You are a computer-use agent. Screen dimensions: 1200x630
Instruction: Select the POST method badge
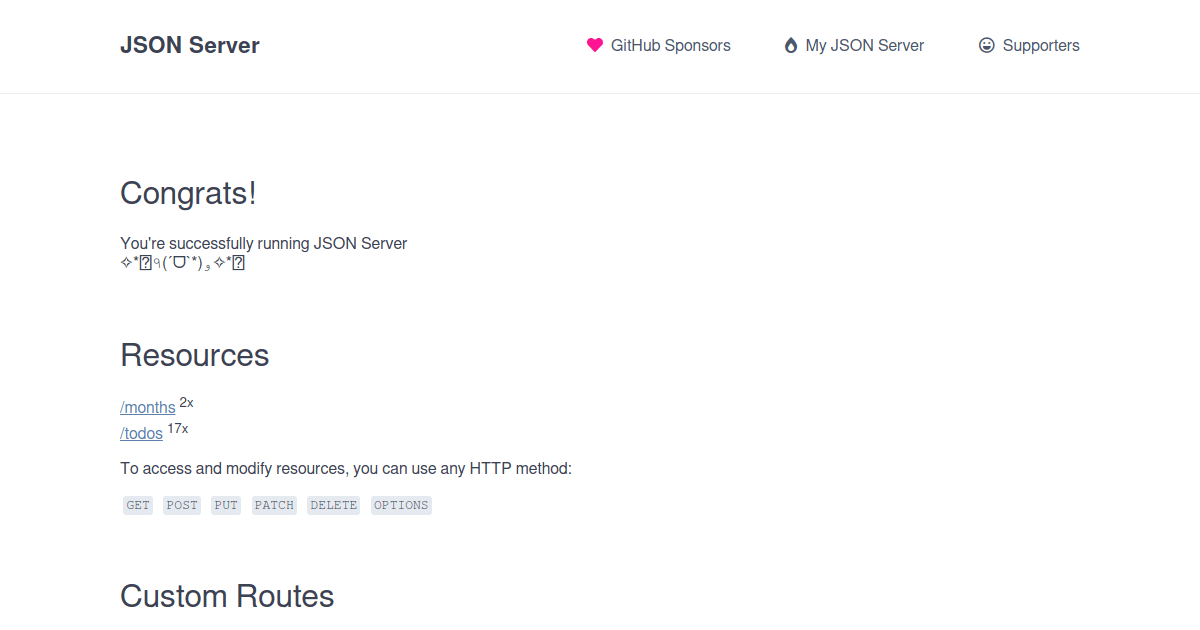click(181, 505)
